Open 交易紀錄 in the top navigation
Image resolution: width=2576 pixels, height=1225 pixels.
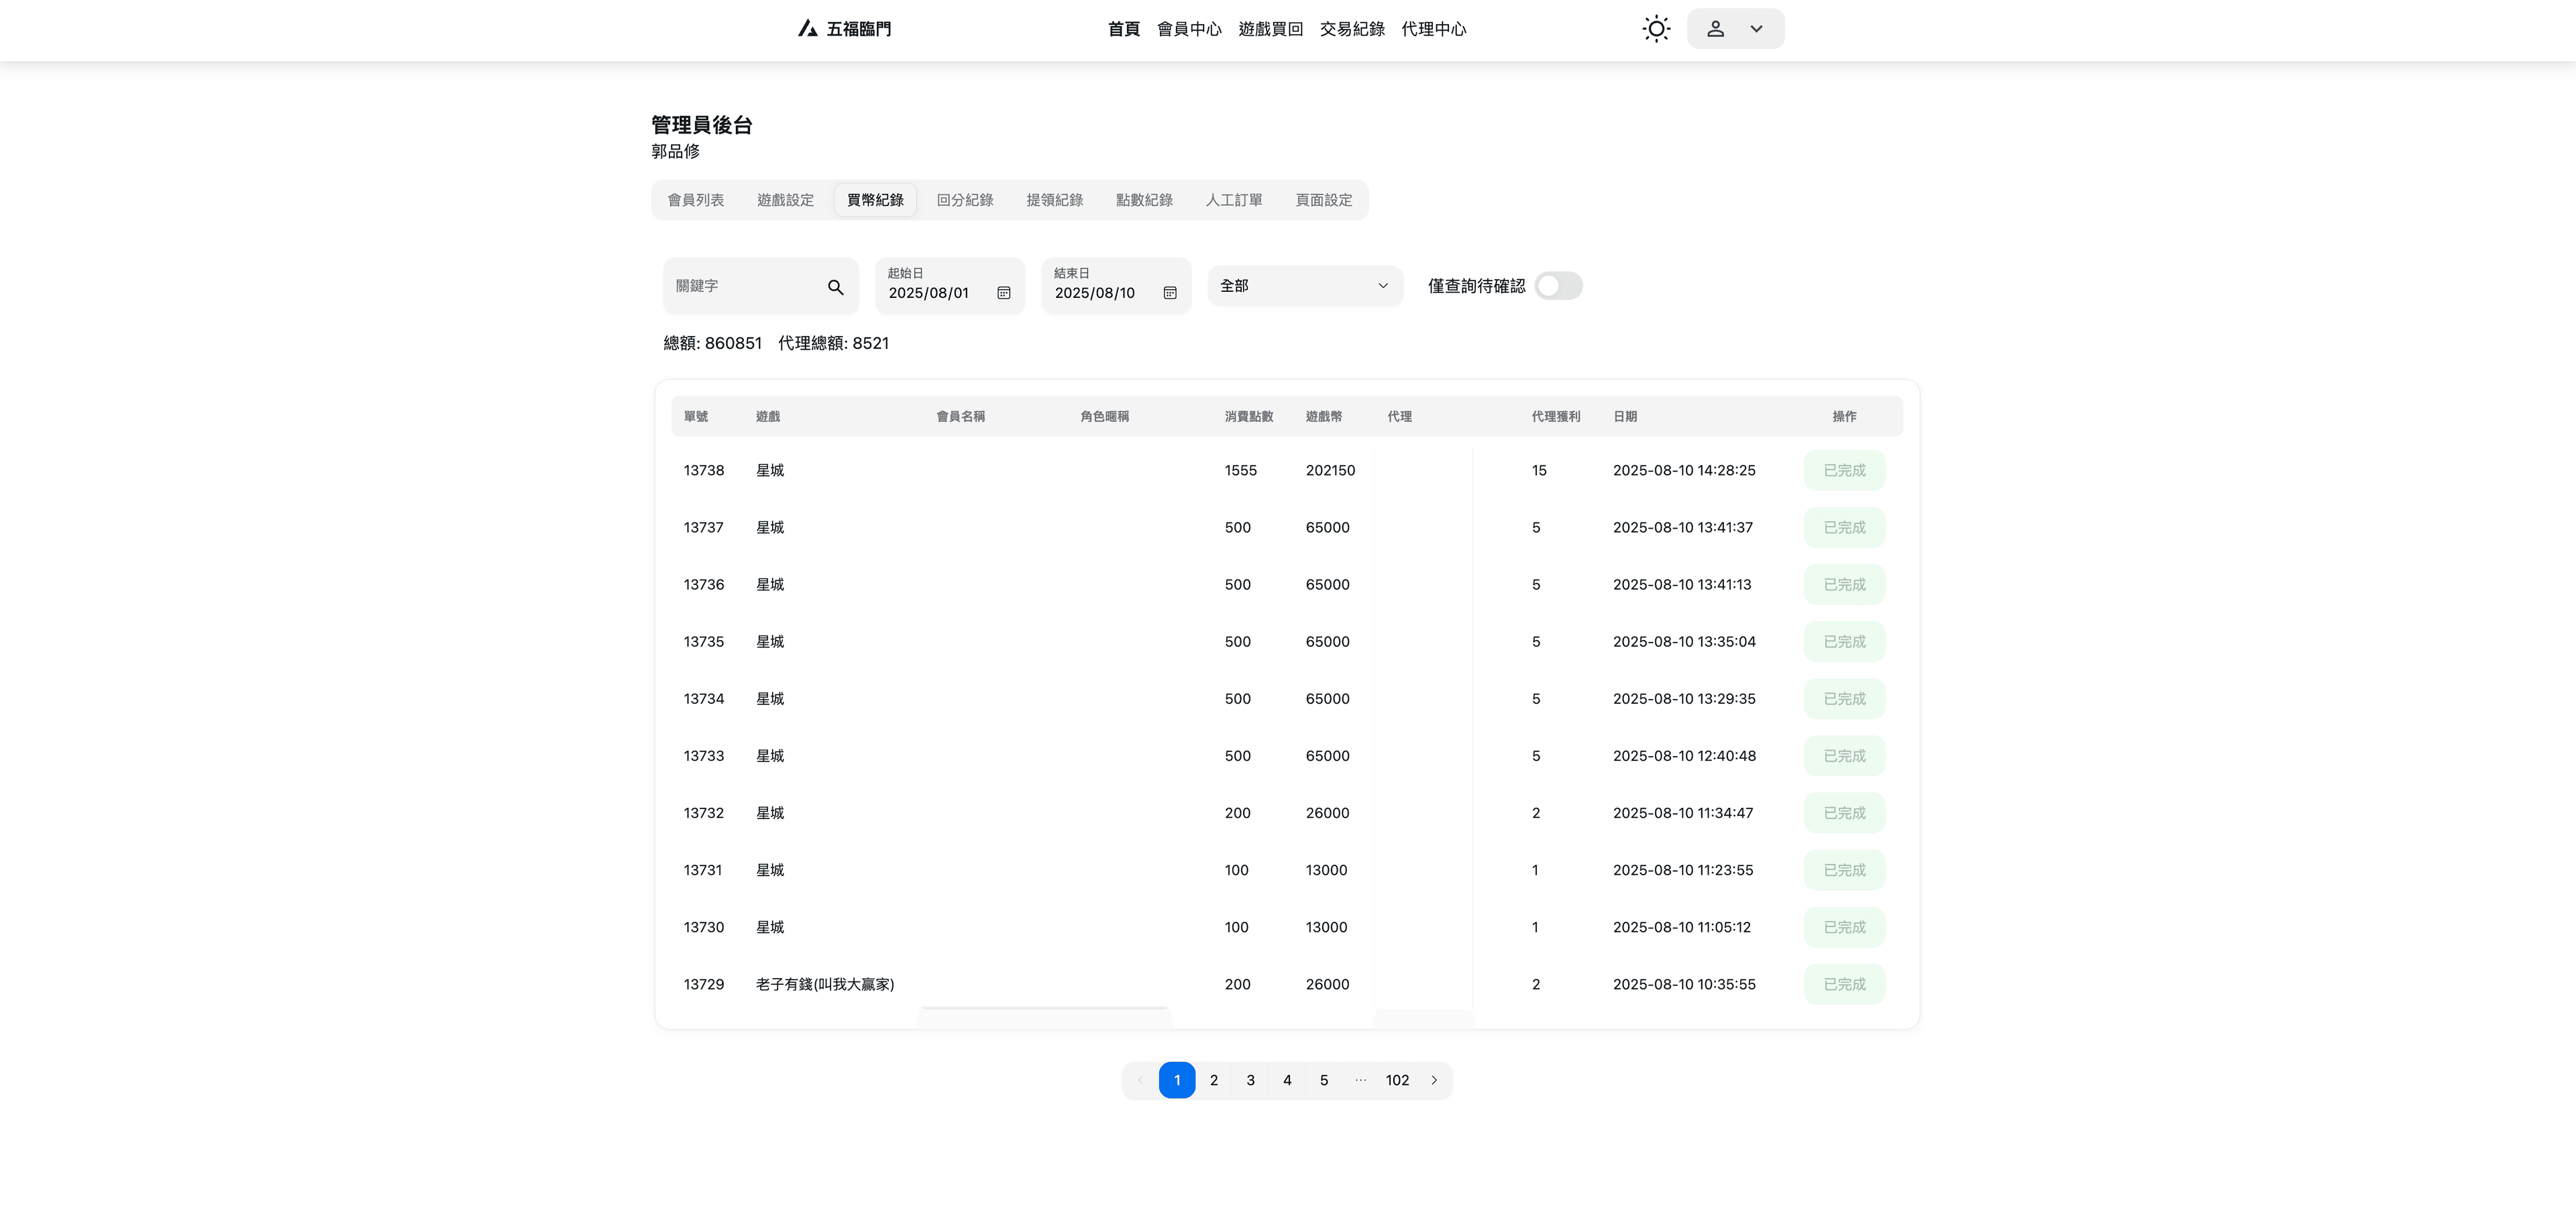(1352, 29)
